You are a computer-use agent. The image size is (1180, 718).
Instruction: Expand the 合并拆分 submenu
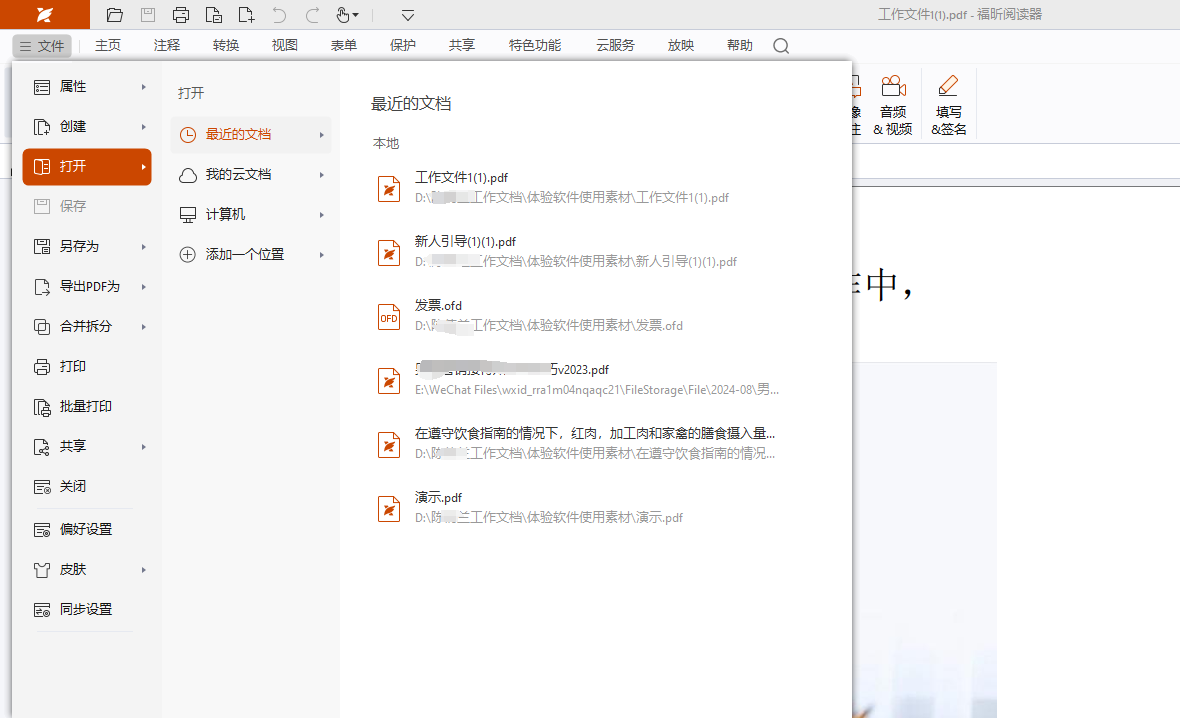(x=87, y=327)
